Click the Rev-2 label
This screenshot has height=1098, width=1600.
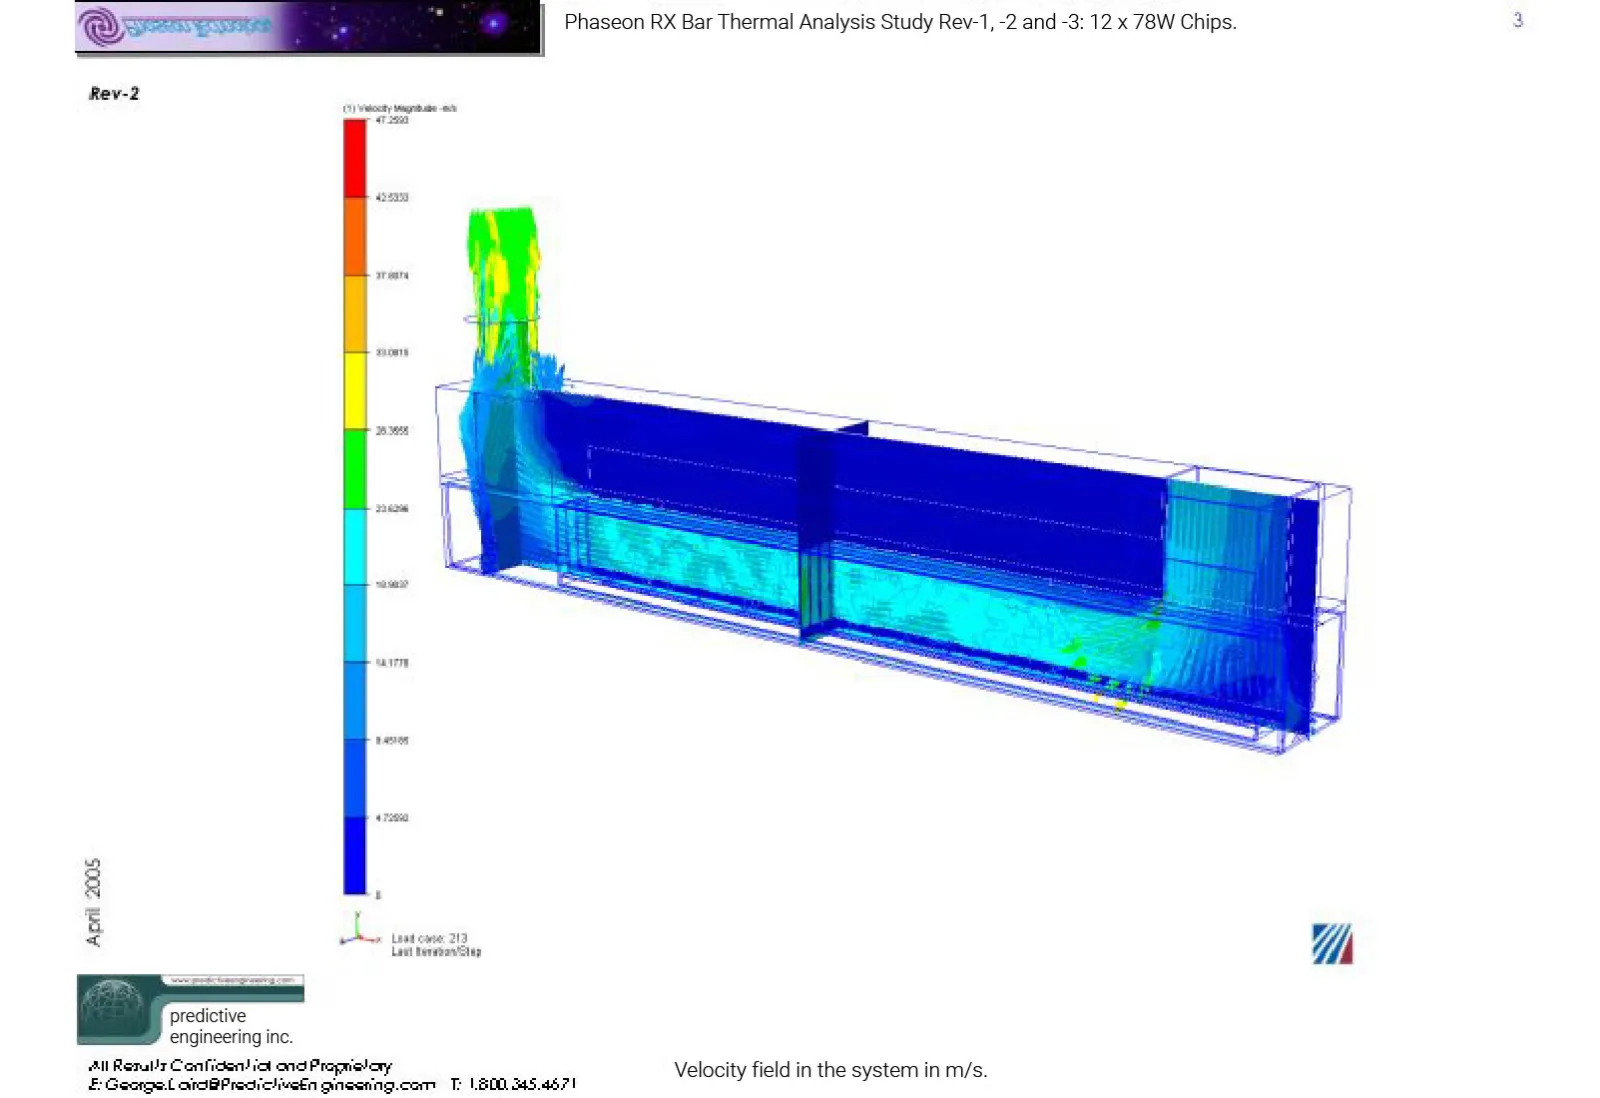coord(114,94)
